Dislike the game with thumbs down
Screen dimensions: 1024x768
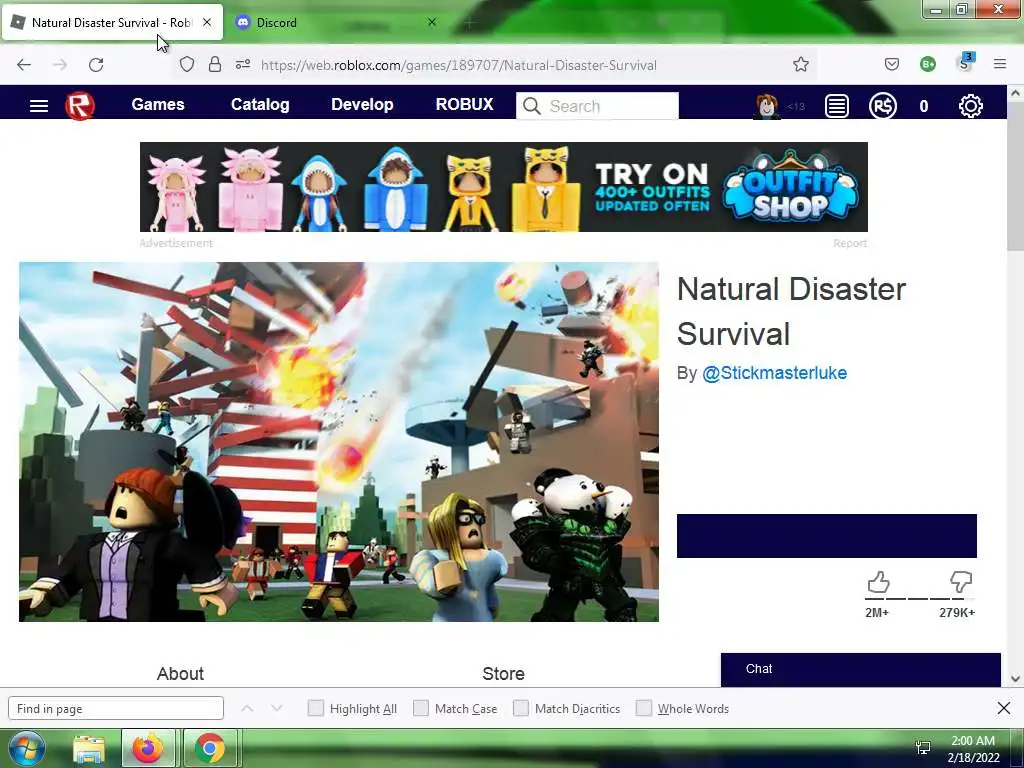(961, 582)
